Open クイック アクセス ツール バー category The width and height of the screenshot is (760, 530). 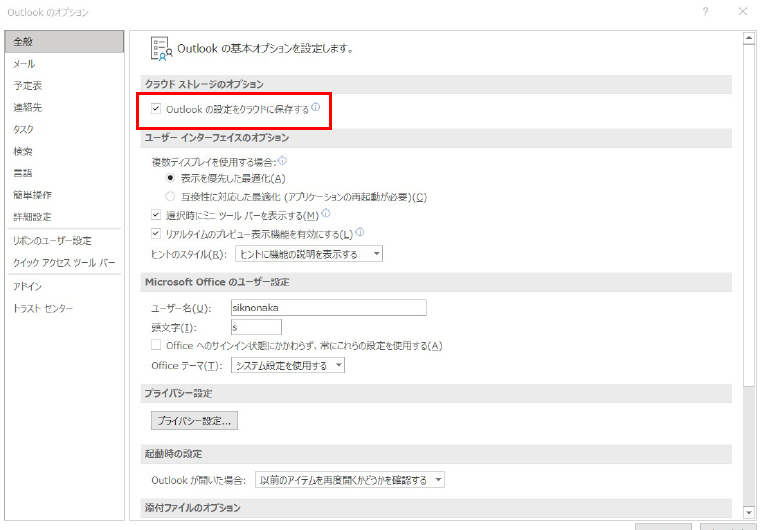[64, 262]
